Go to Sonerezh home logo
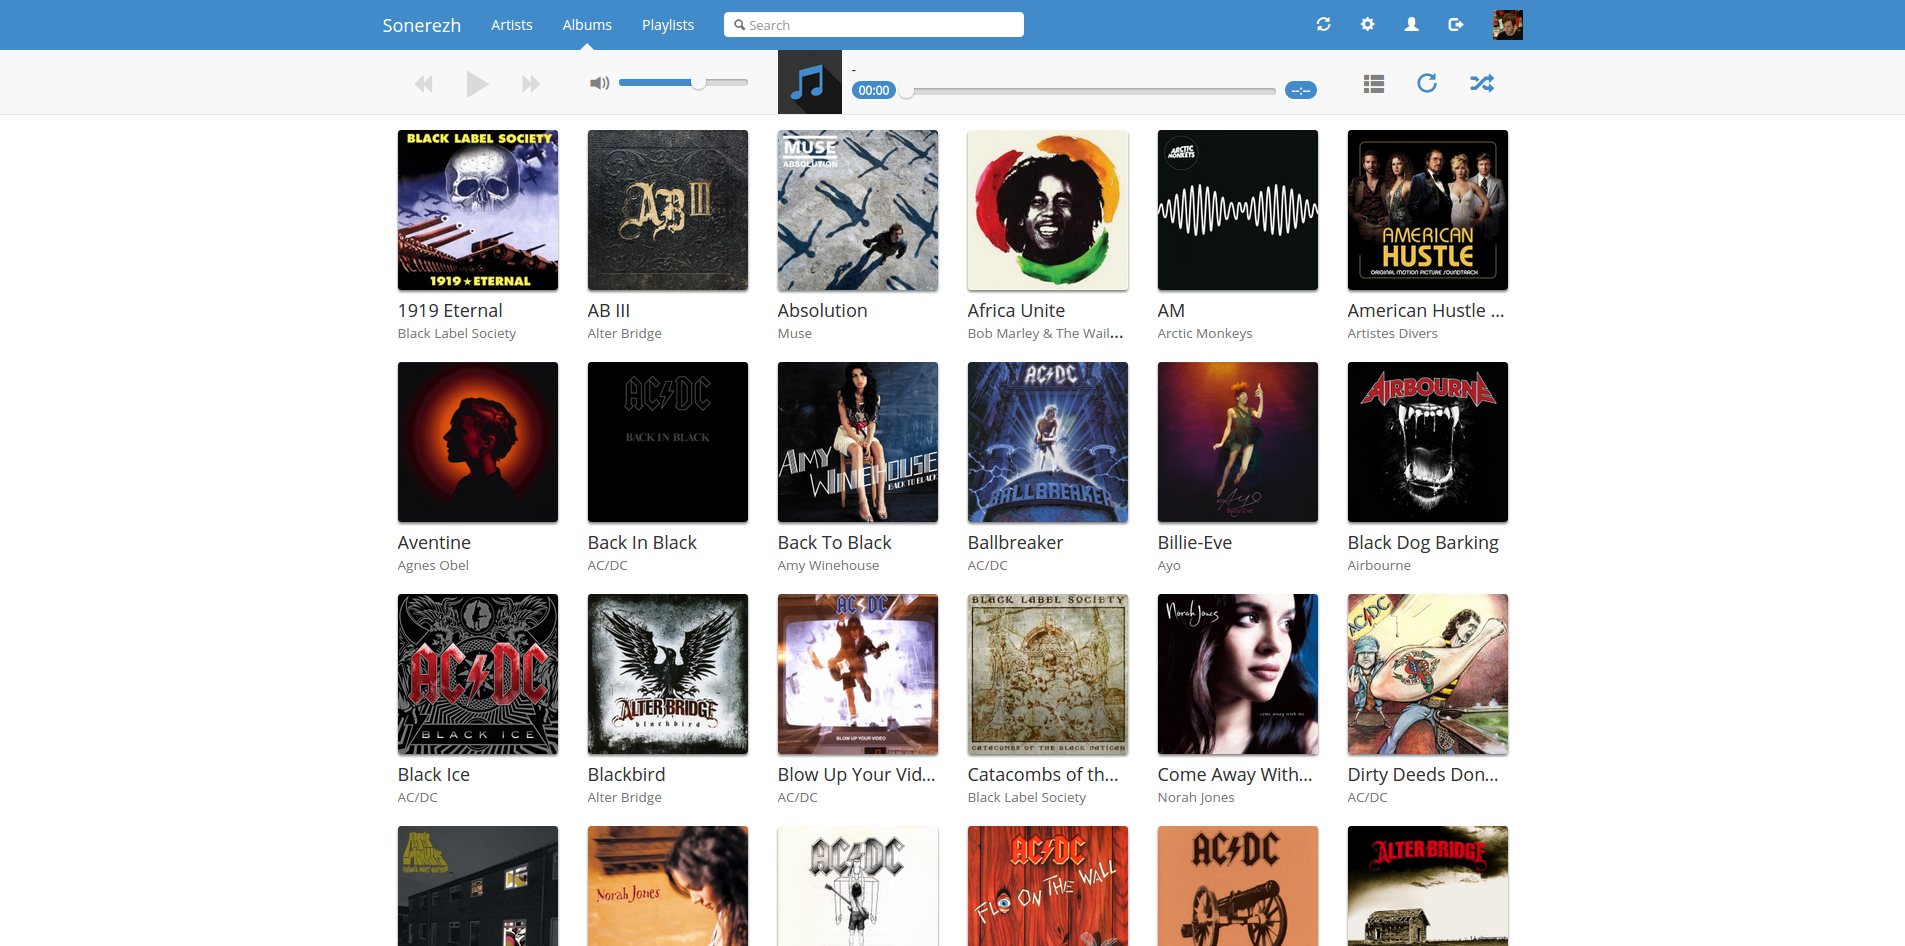This screenshot has width=1905, height=946. (x=422, y=25)
